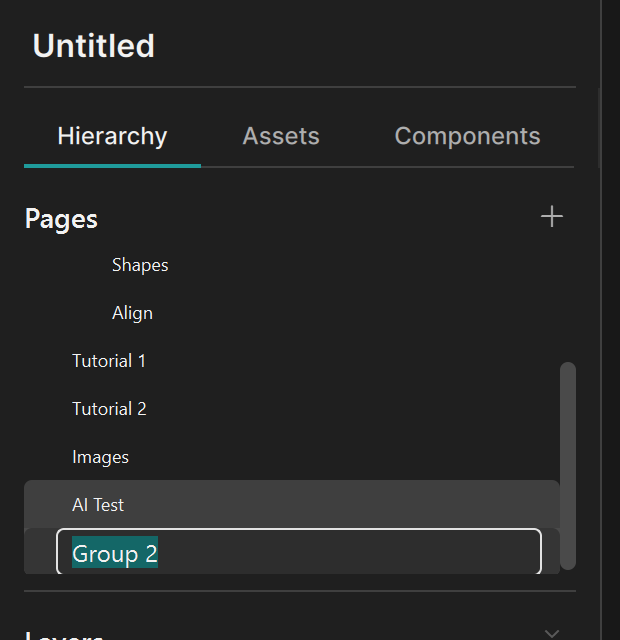
Task: Click the Pages section heading
Action: coord(61,219)
